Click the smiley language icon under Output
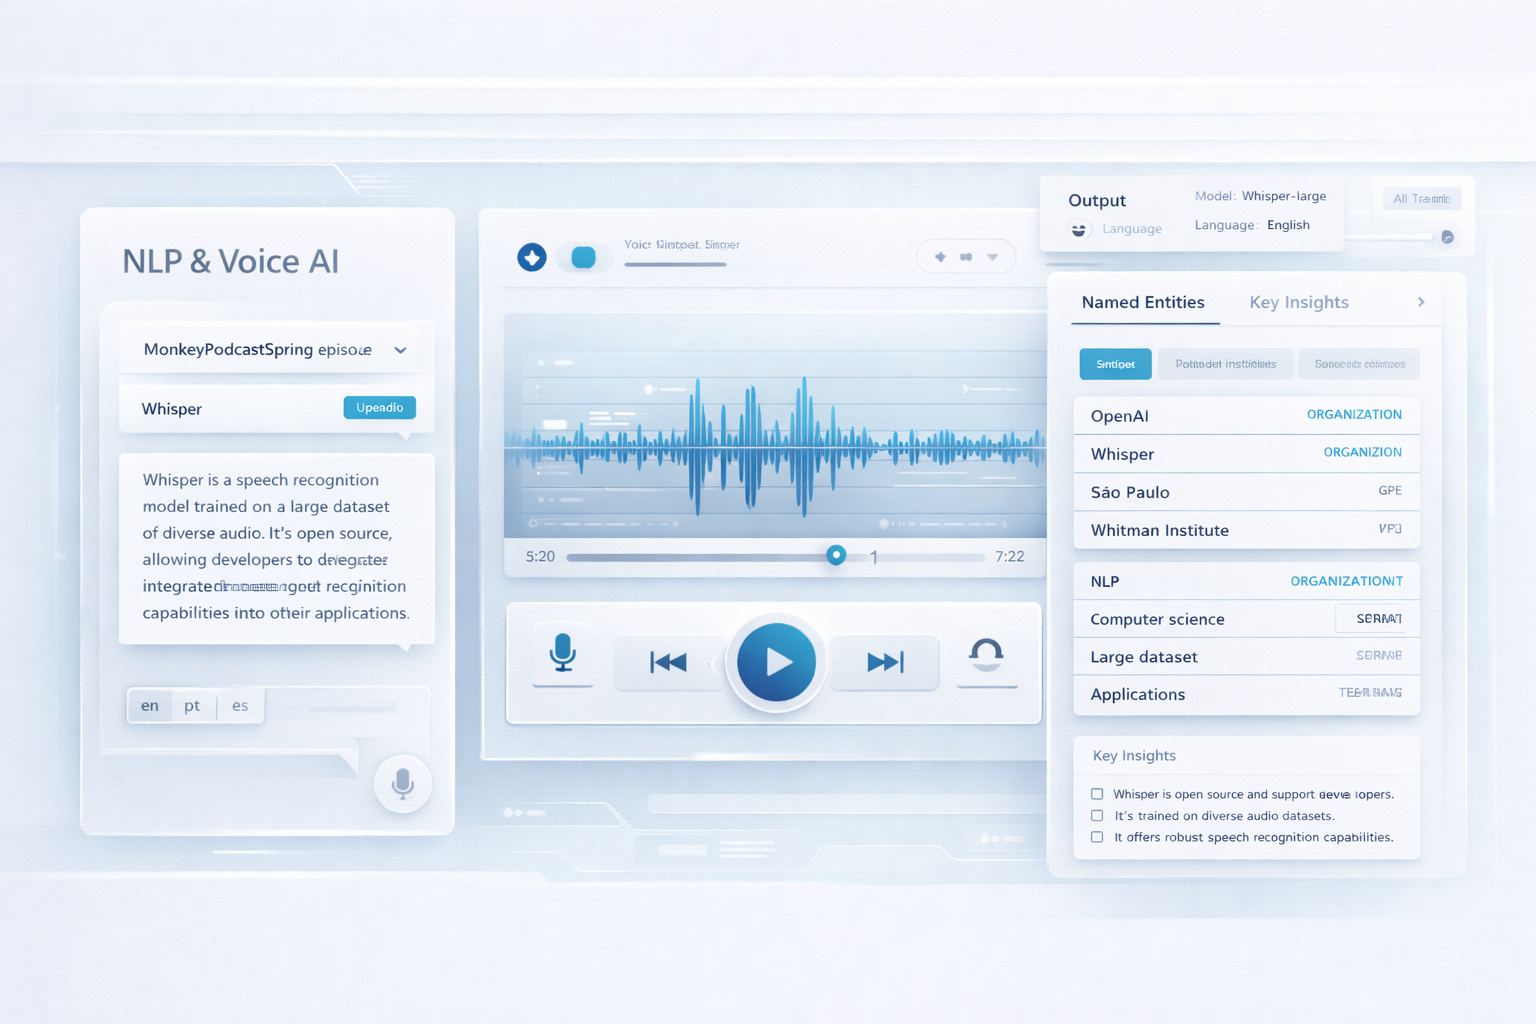 1078,229
